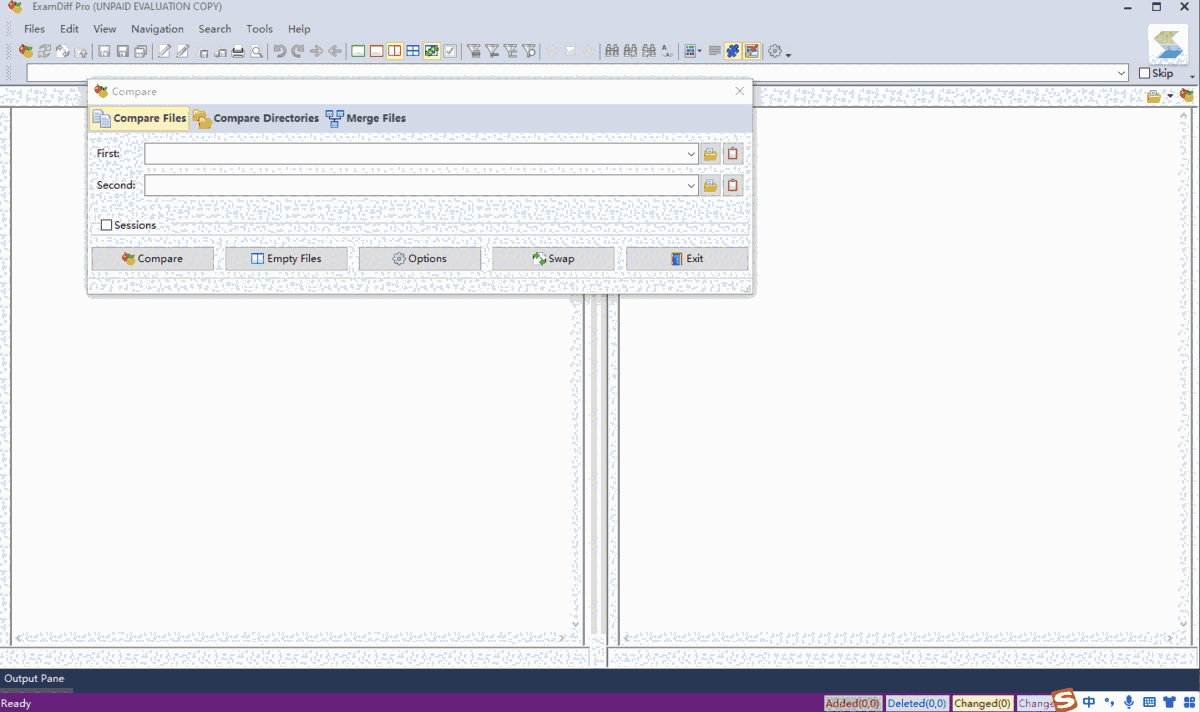Open the Help menu
The image size is (1200, 712).
[299, 29]
